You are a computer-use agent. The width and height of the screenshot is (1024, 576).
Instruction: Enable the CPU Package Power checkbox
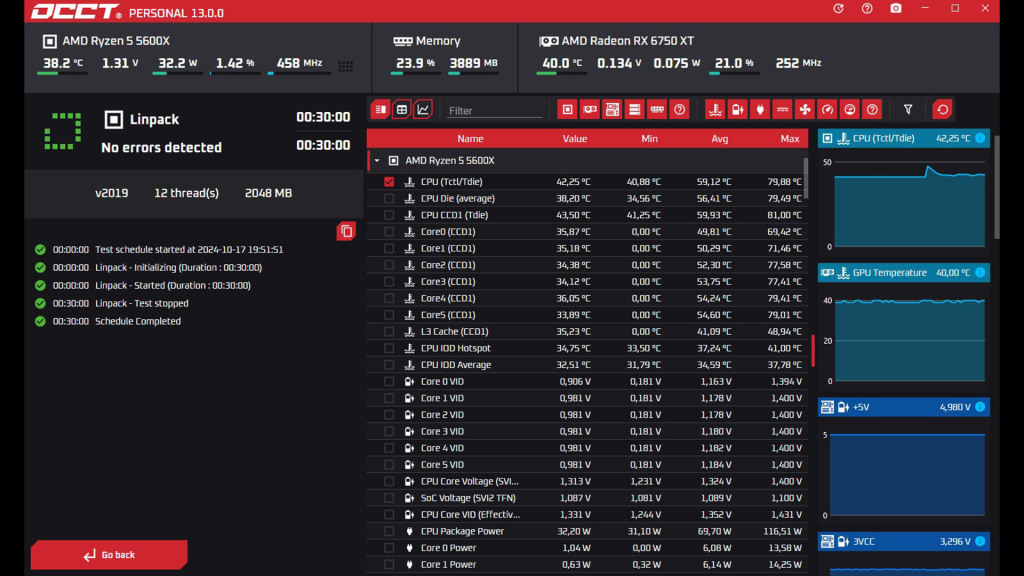pyautogui.click(x=389, y=531)
